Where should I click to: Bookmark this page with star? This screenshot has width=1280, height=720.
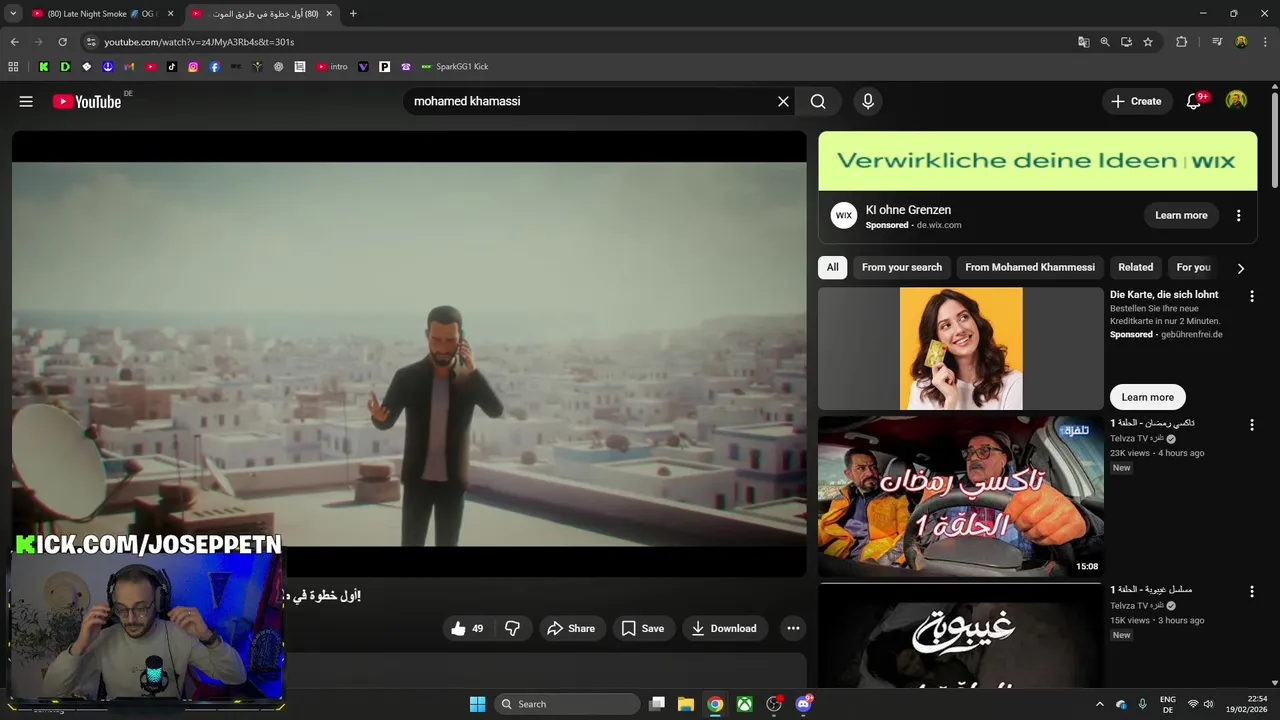(x=1148, y=42)
